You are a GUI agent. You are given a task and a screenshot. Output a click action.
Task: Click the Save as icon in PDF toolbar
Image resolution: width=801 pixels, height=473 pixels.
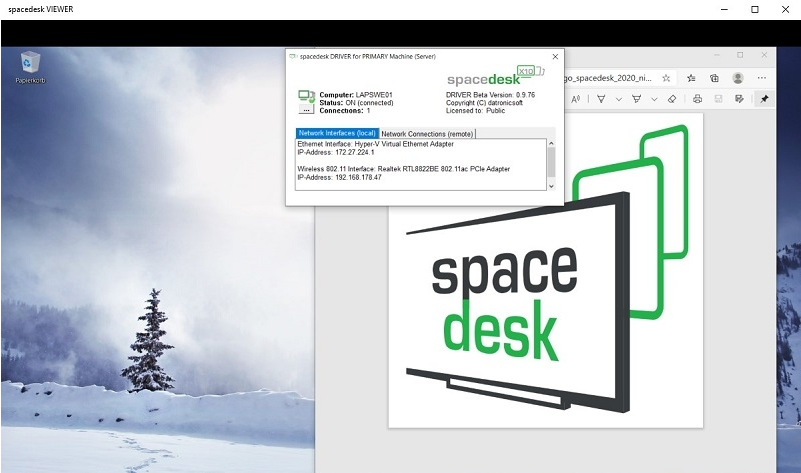tap(739, 99)
